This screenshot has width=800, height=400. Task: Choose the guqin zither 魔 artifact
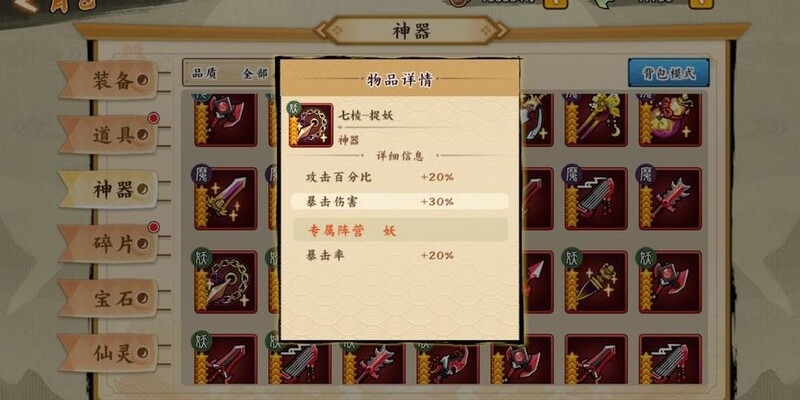coord(595,198)
